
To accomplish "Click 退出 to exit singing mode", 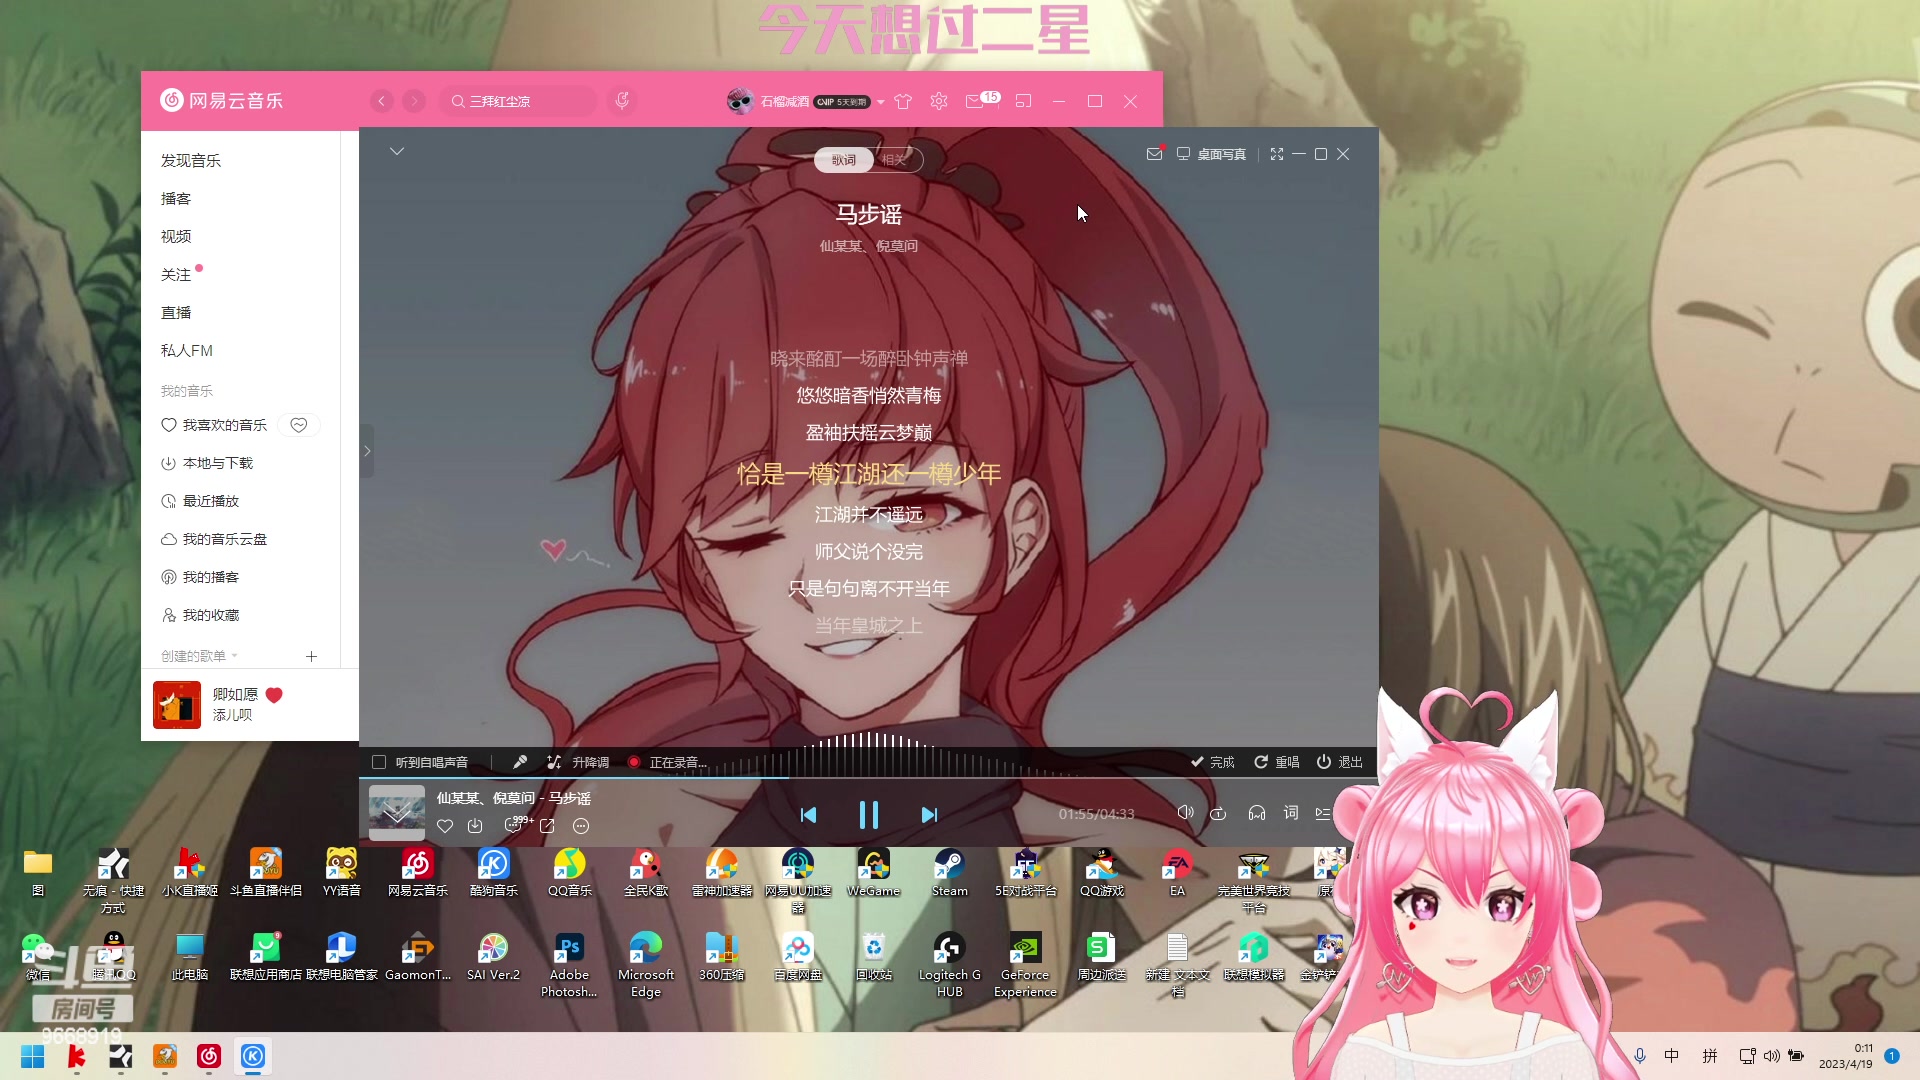I will pos(1340,762).
